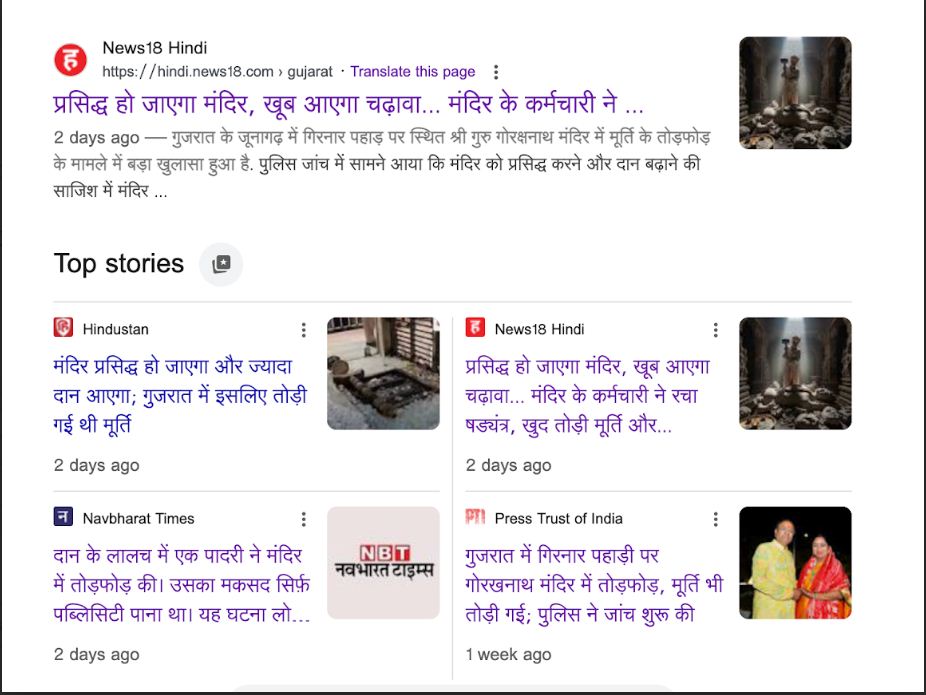
Task: Open the image carousel icon beside Top stories
Action: pos(220,263)
